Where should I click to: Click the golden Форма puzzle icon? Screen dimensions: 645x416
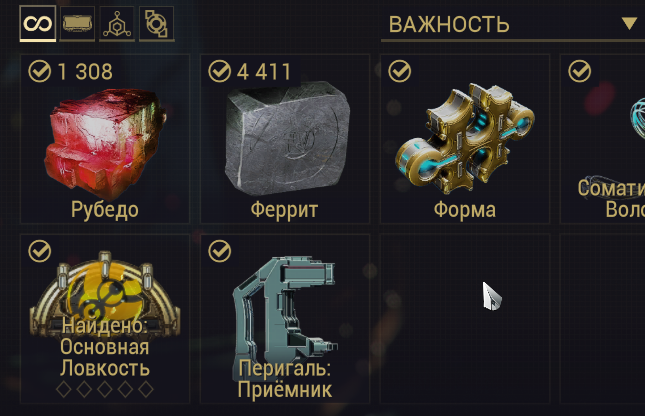pyautogui.click(x=465, y=139)
